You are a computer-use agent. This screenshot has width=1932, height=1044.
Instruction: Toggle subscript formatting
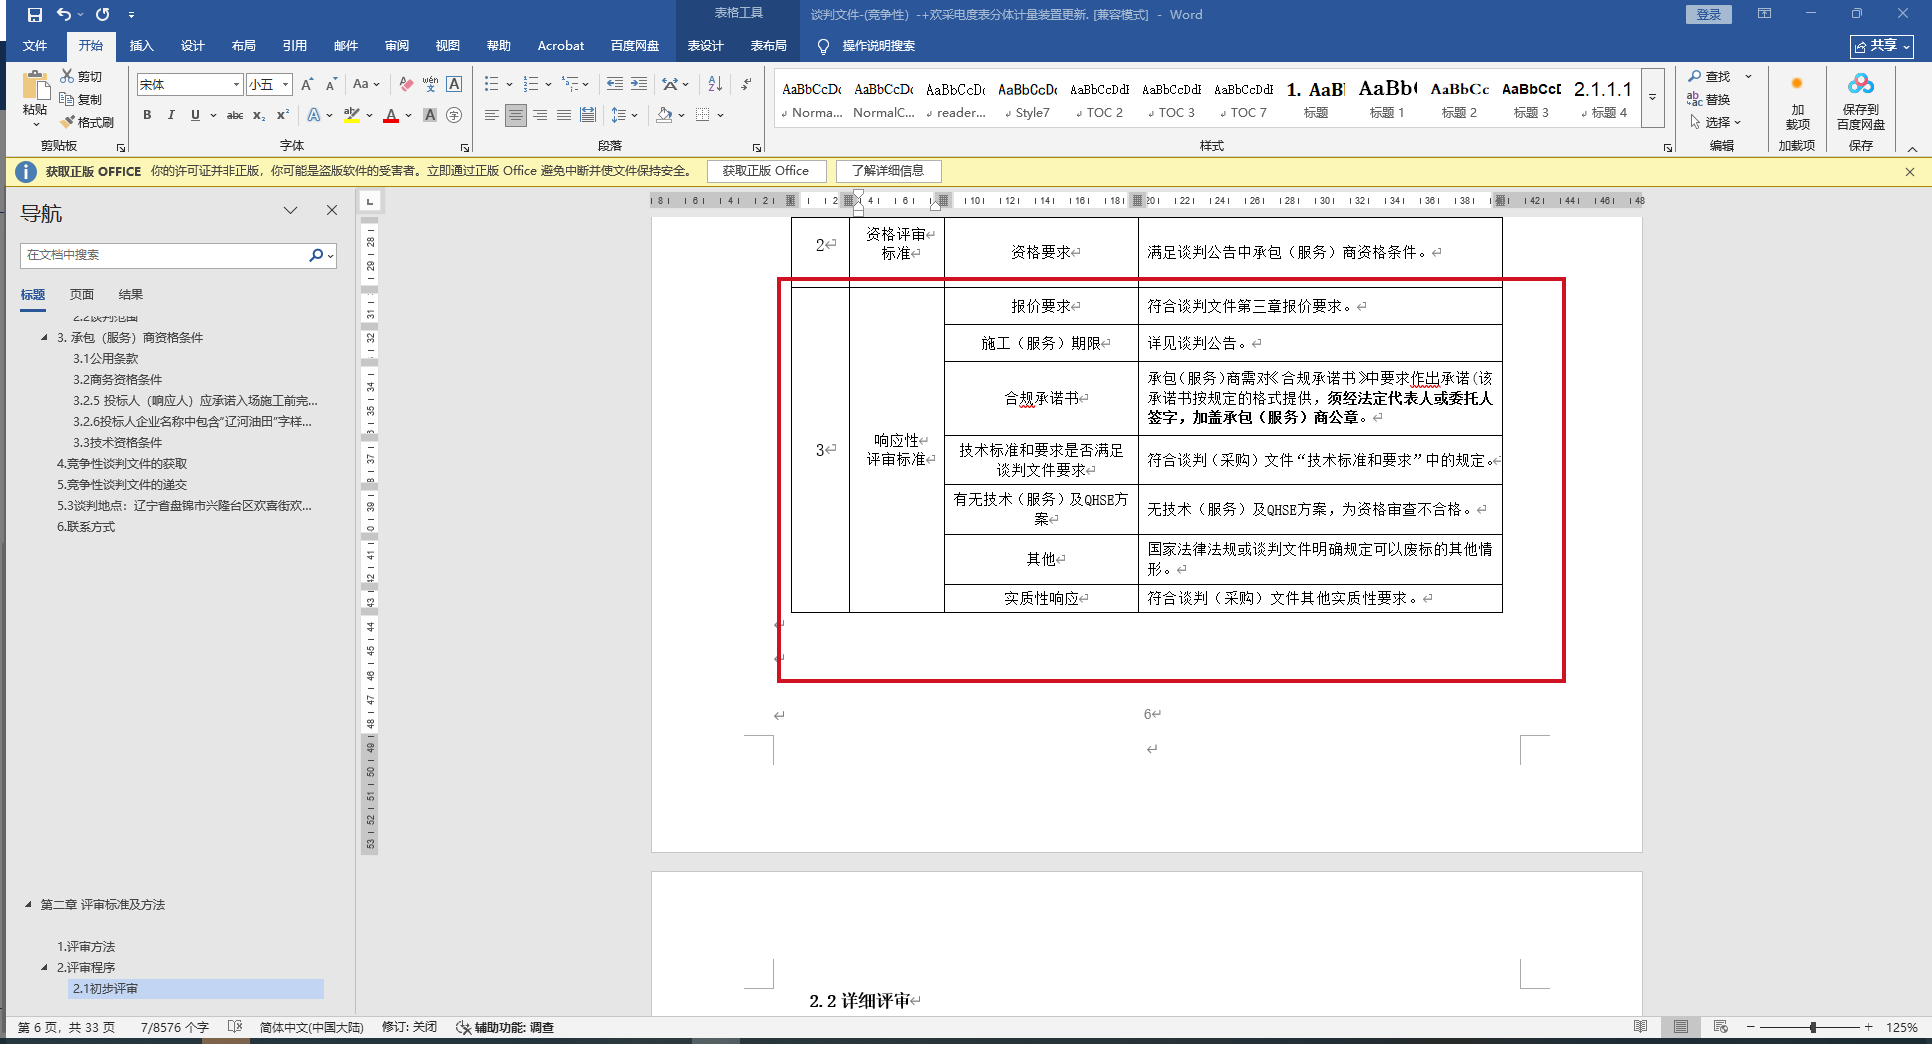tap(259, 115)
